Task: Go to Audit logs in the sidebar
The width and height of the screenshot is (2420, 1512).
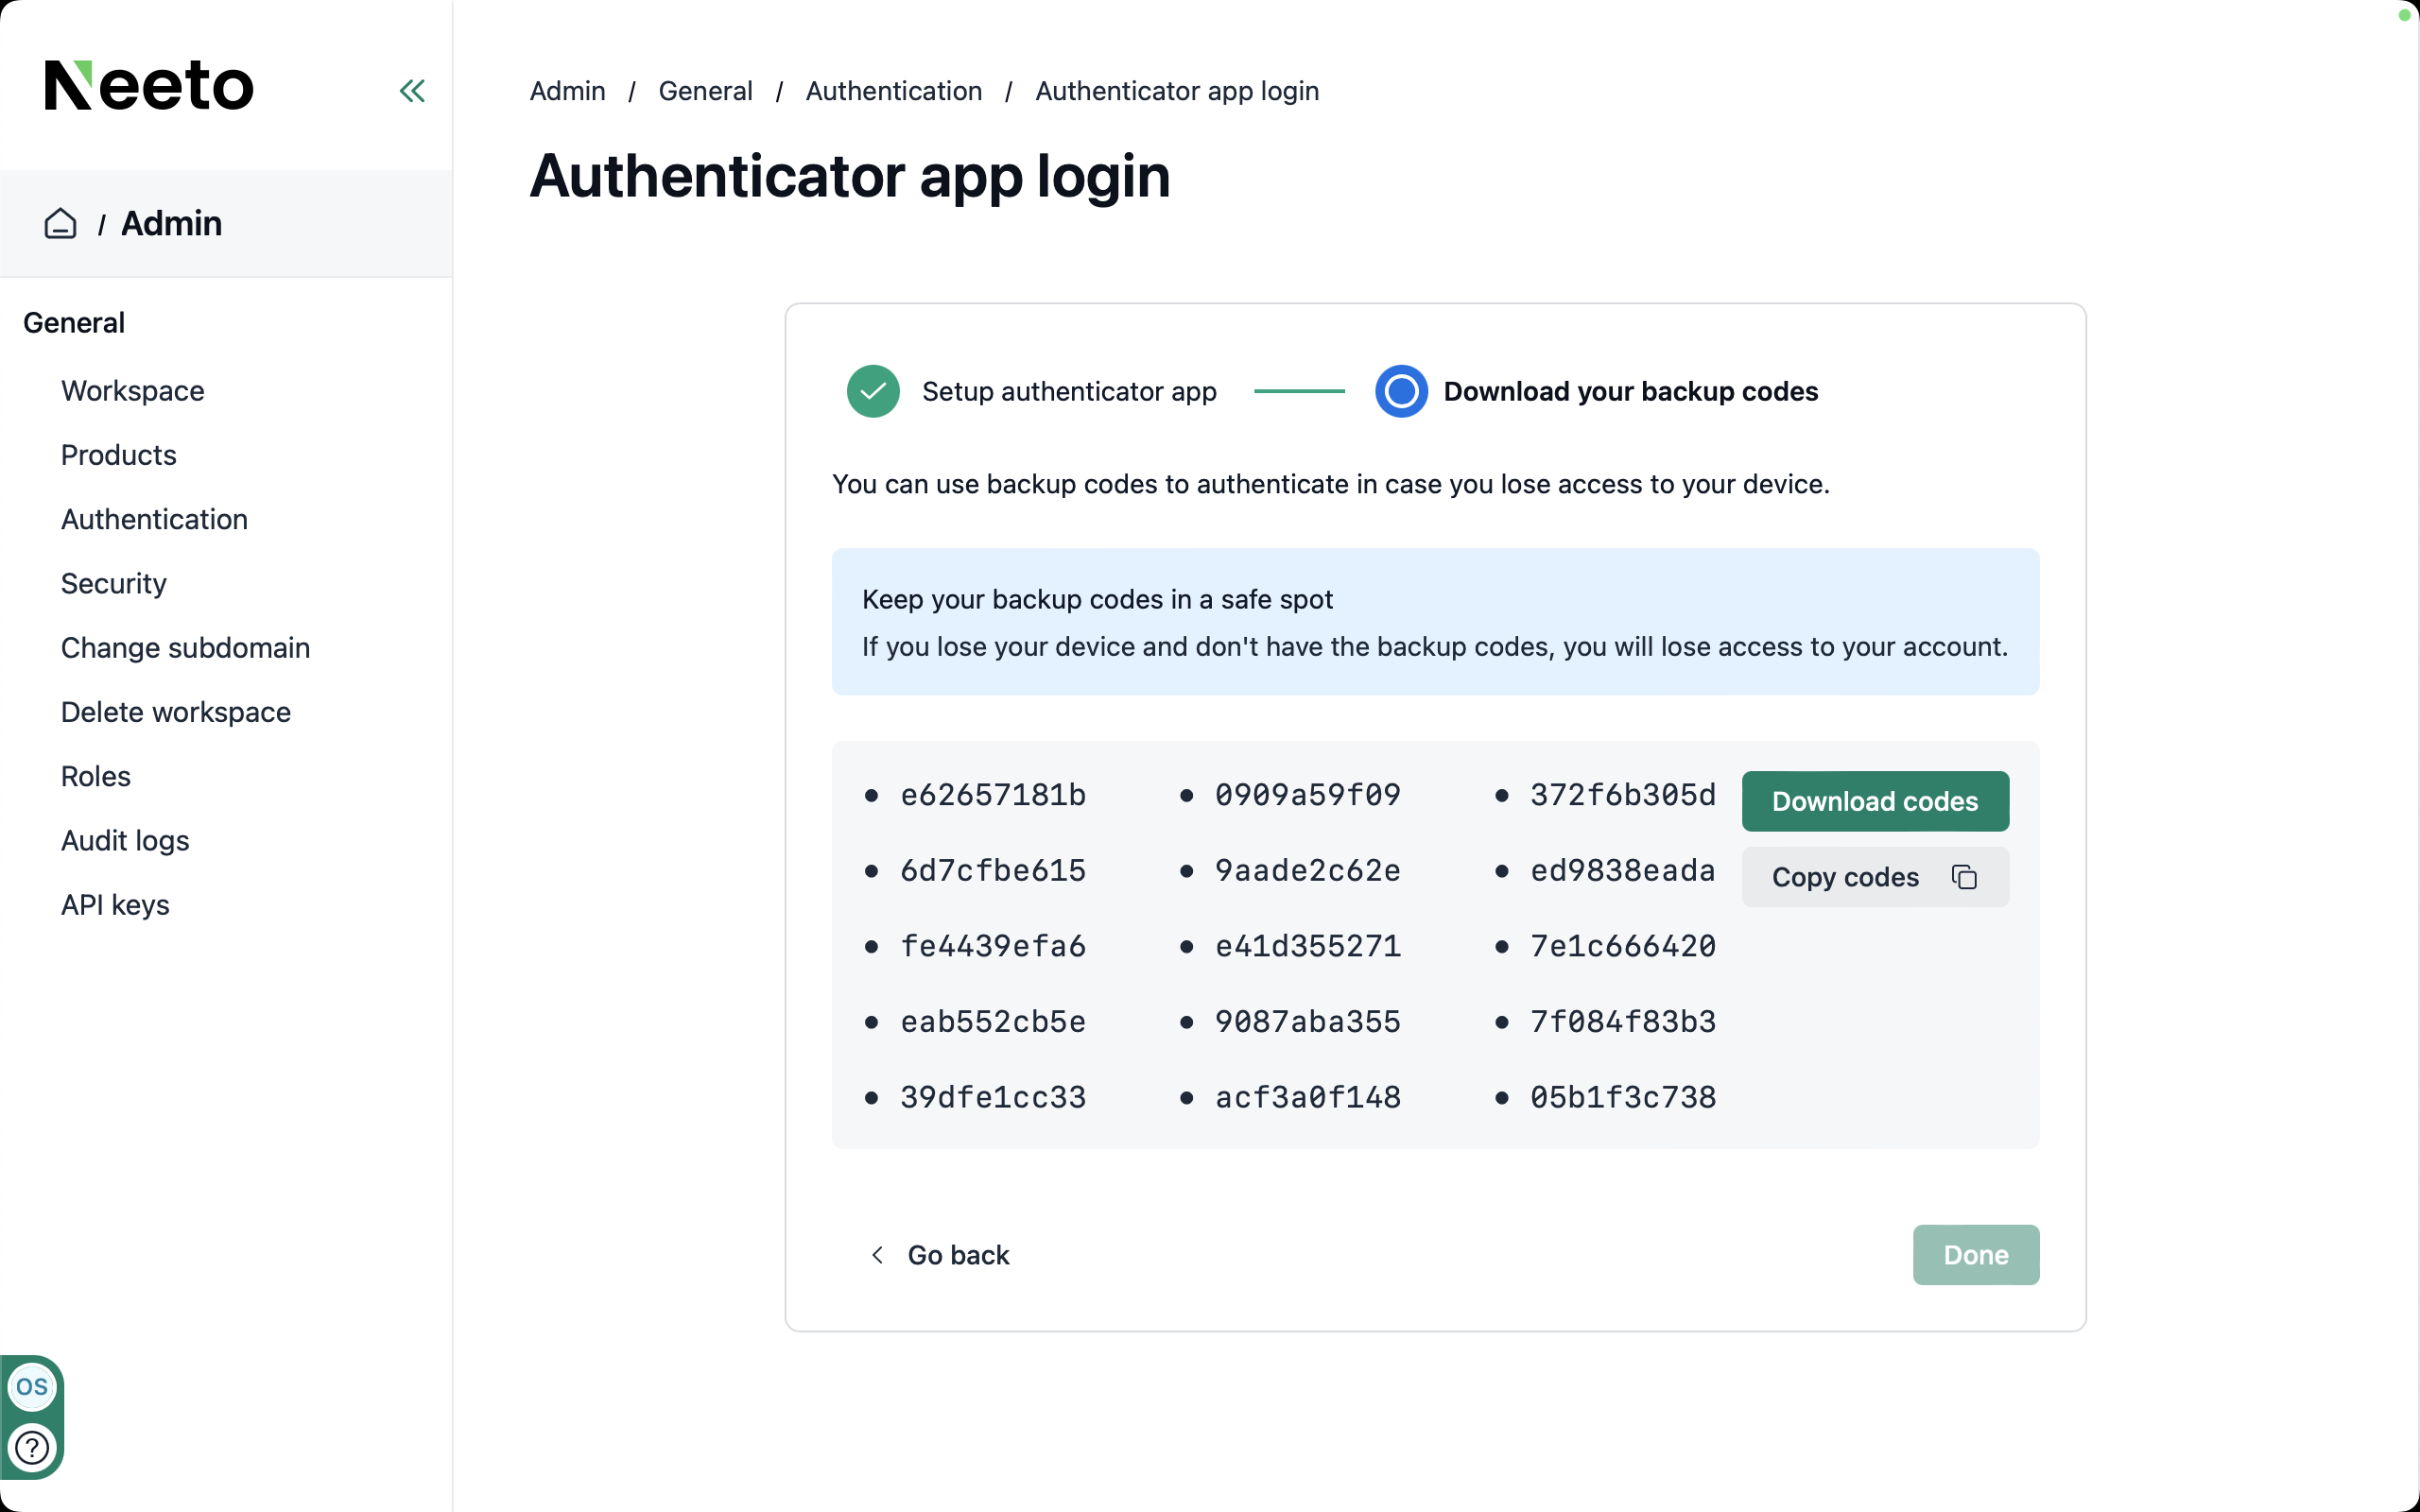Action: [125, 841]
